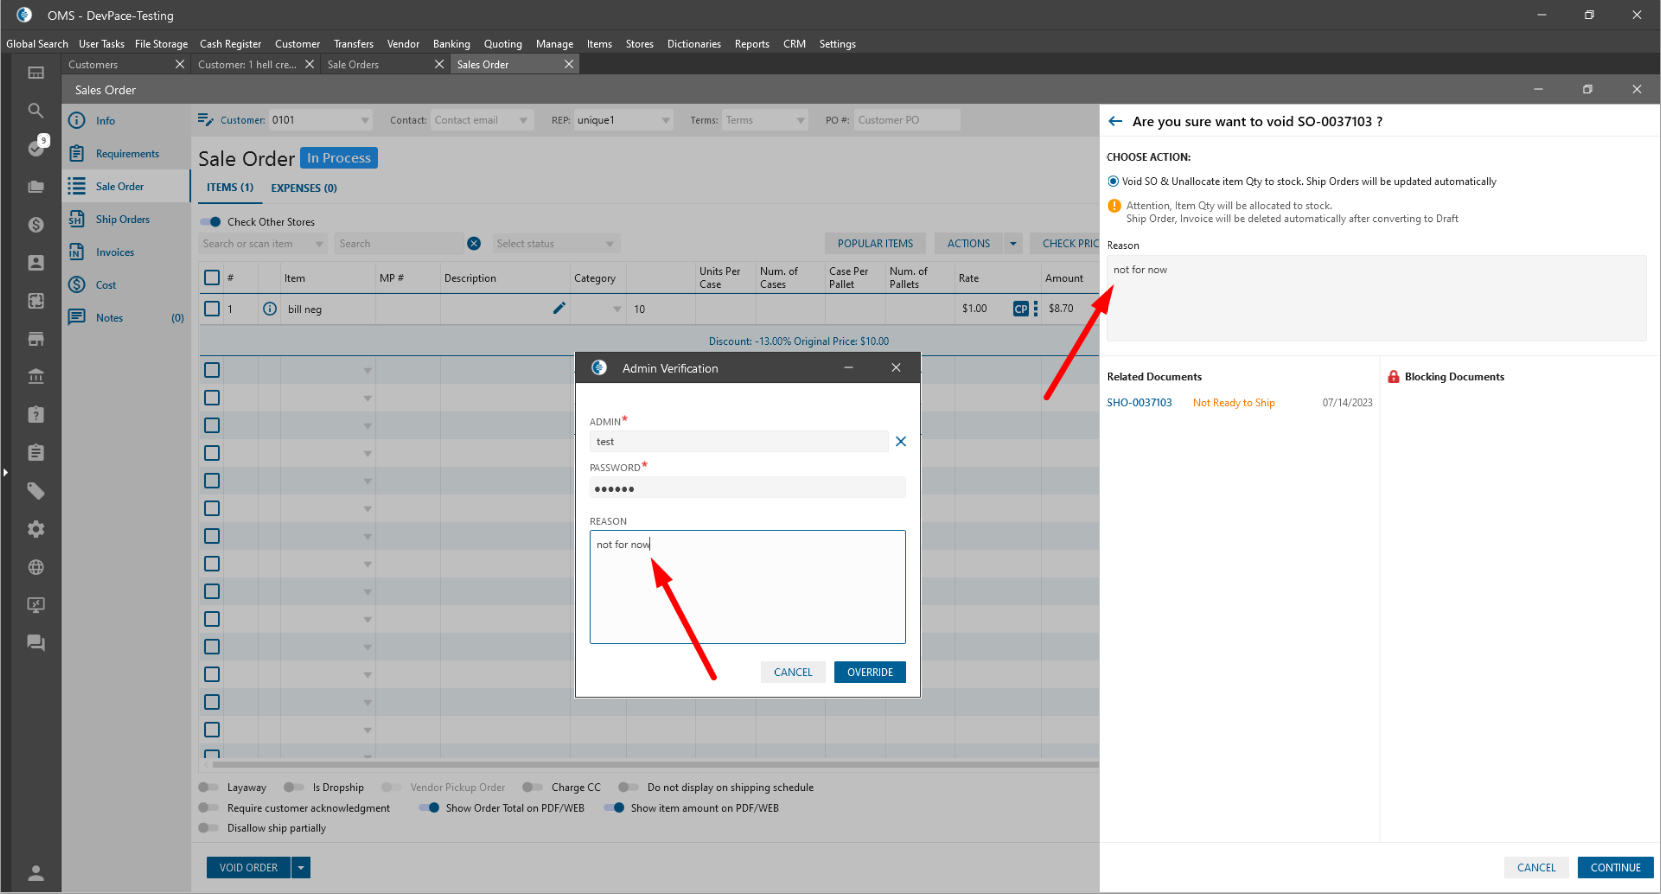Open the user tasks icon with badge 9
Viewport: 1661px width, 894px height.
pyautogui.click(x=37, y=147)
